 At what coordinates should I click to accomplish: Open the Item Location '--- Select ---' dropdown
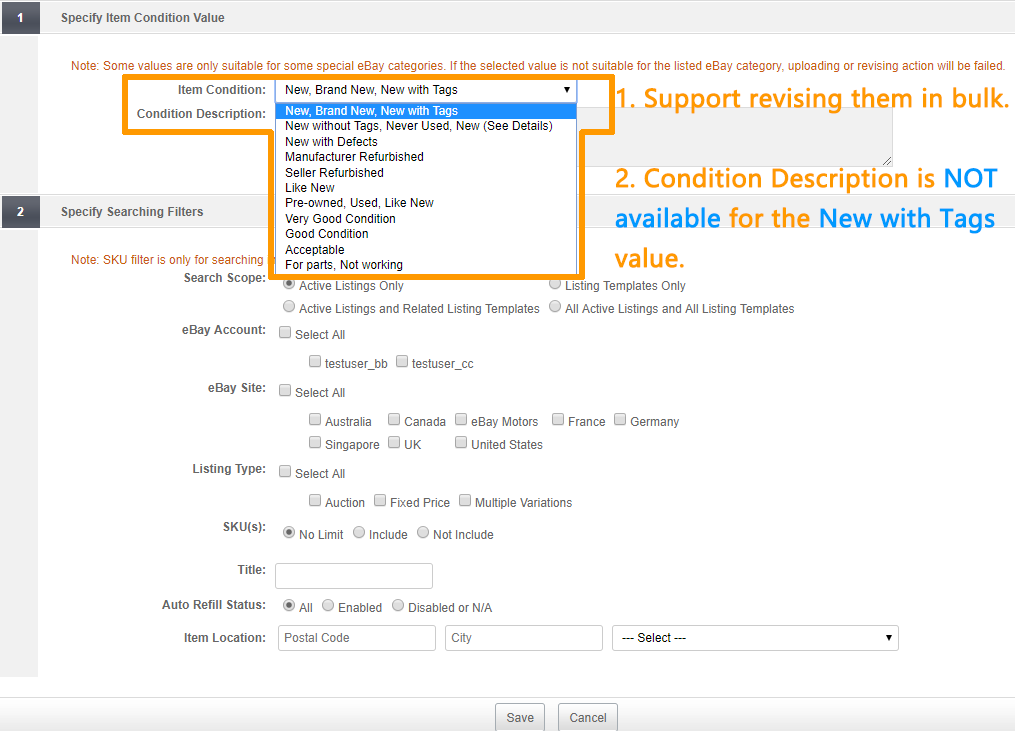click(755, 638)
